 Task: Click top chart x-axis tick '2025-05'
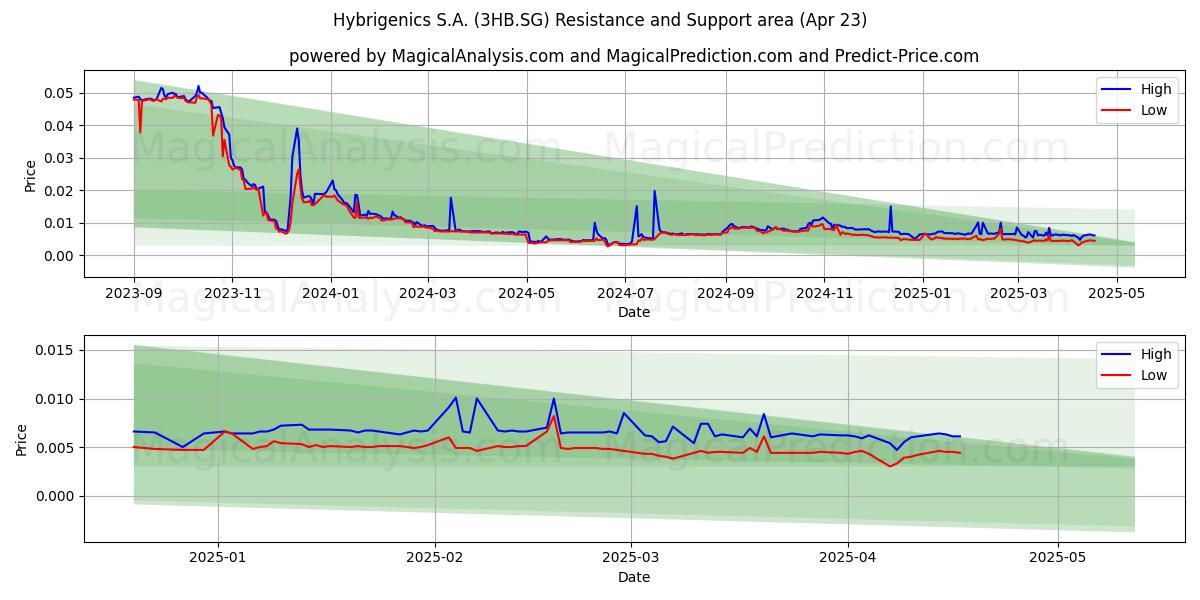click(1115, 294)
